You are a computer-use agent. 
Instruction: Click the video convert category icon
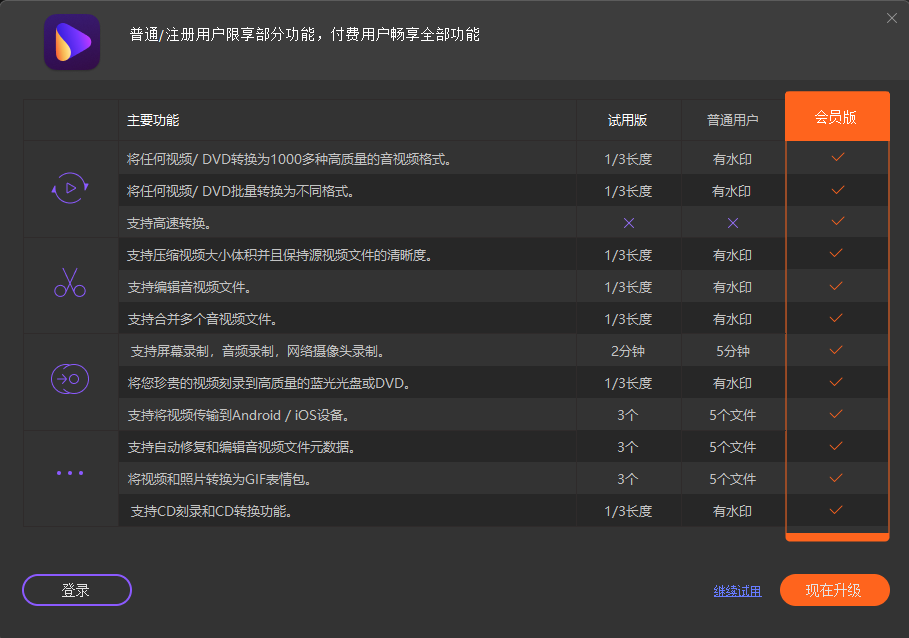[x=70, y=188]
